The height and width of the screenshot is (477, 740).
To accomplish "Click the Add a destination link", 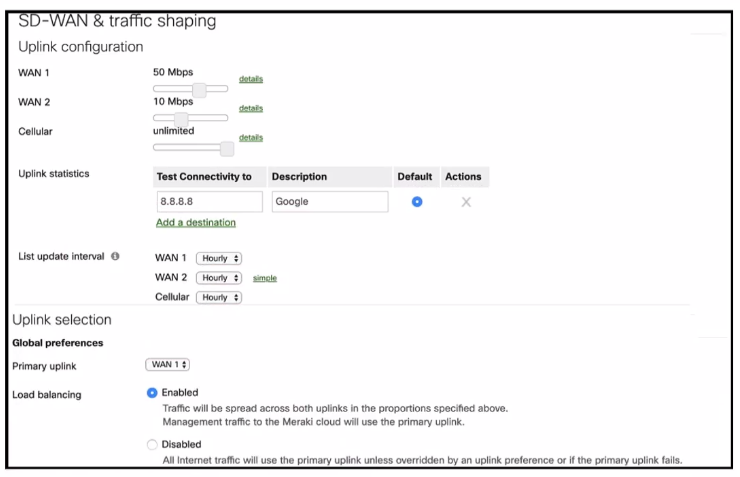I will pos(196,223).
